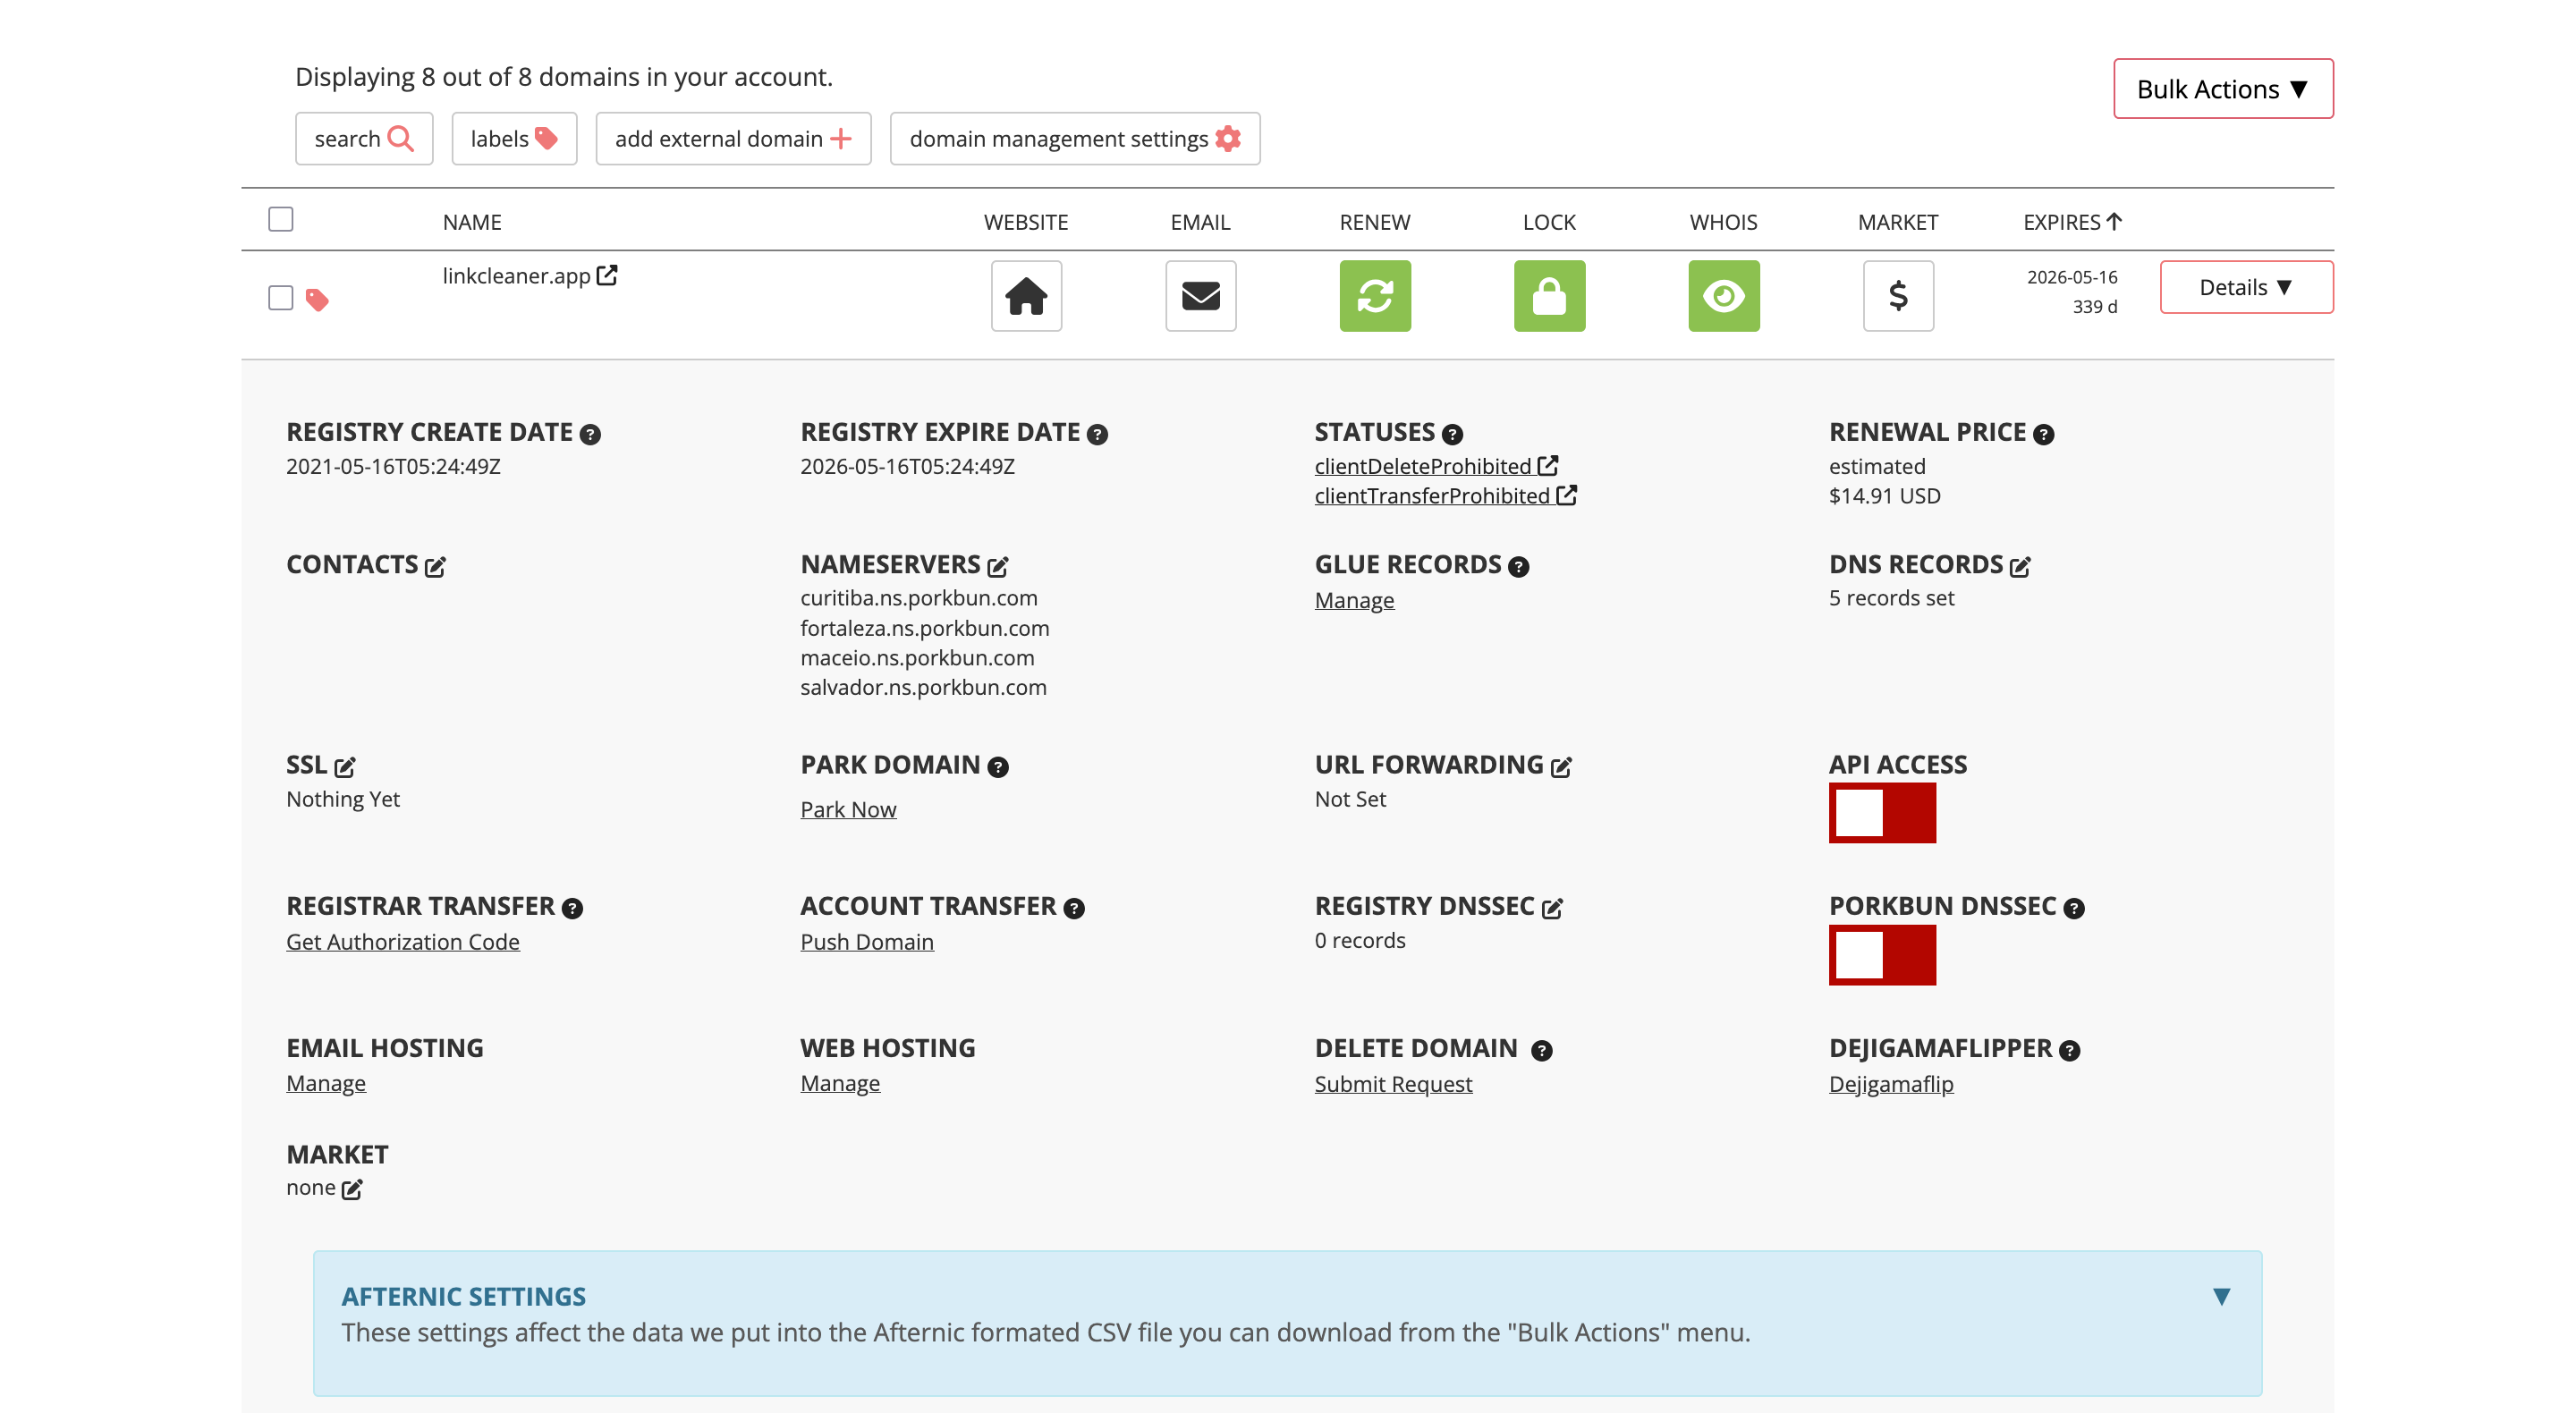Click the DNS Records edit icon

[2020, 566]
